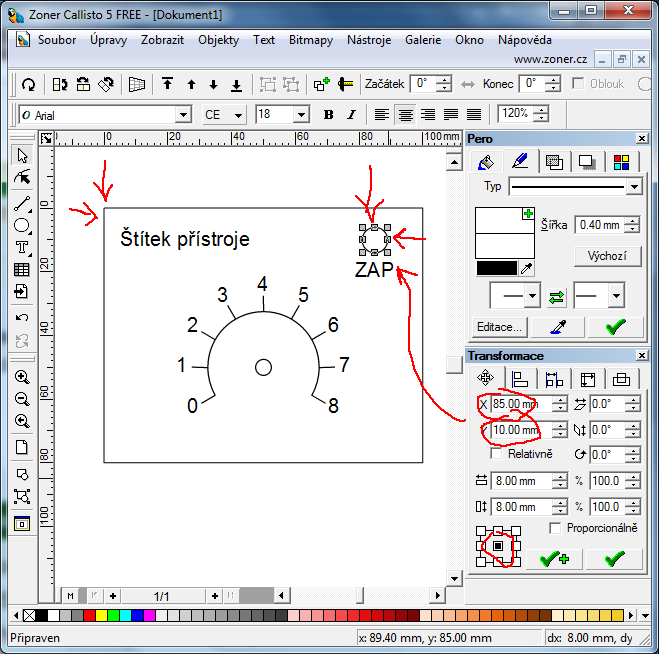
Task: Click the Výchozí button
Action: (608, 256)
